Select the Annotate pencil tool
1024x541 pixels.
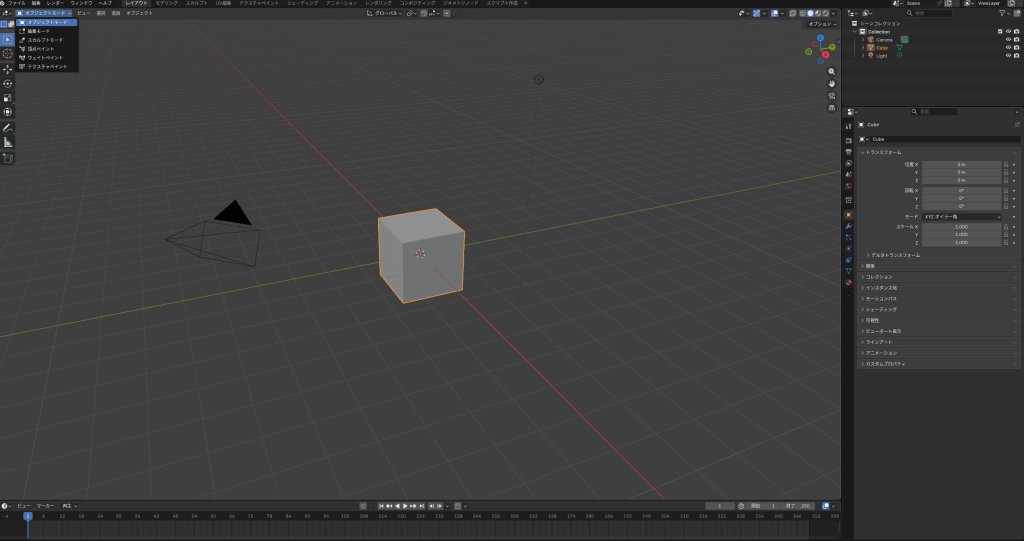(x=7, y=128)
